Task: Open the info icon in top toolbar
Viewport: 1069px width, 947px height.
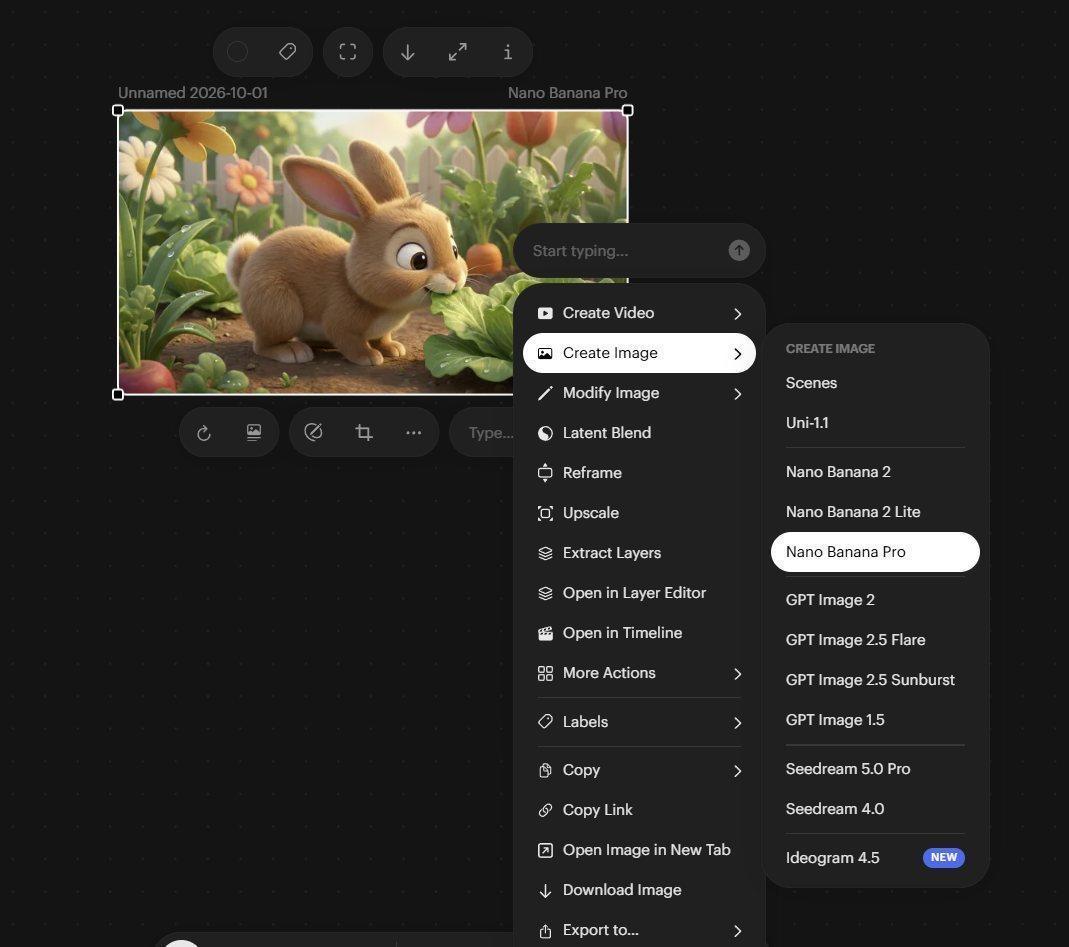Action: (x=507, y=52)
